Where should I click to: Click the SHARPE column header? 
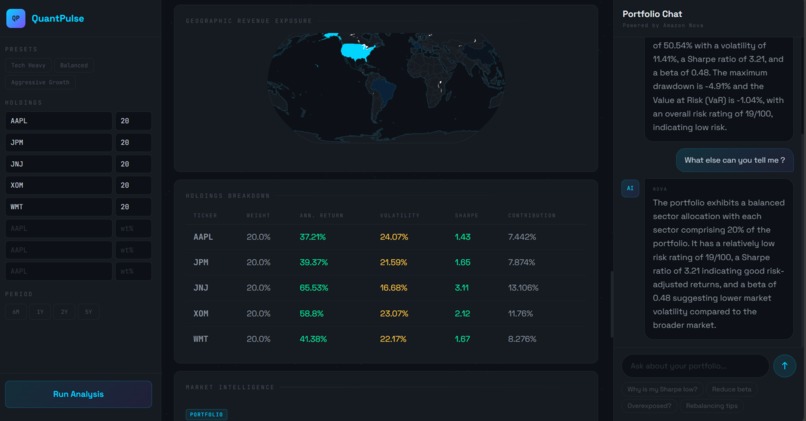[466, 215]
